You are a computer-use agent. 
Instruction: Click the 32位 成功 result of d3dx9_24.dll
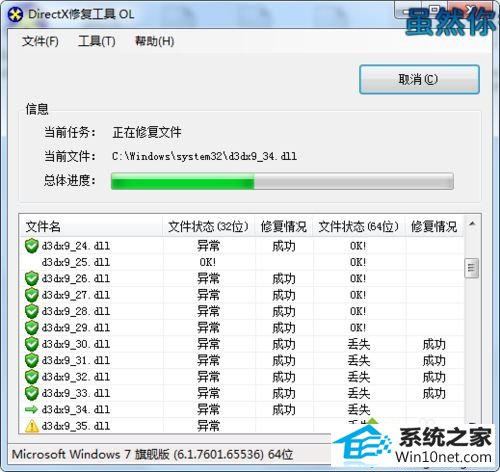(x=284, y=246)
